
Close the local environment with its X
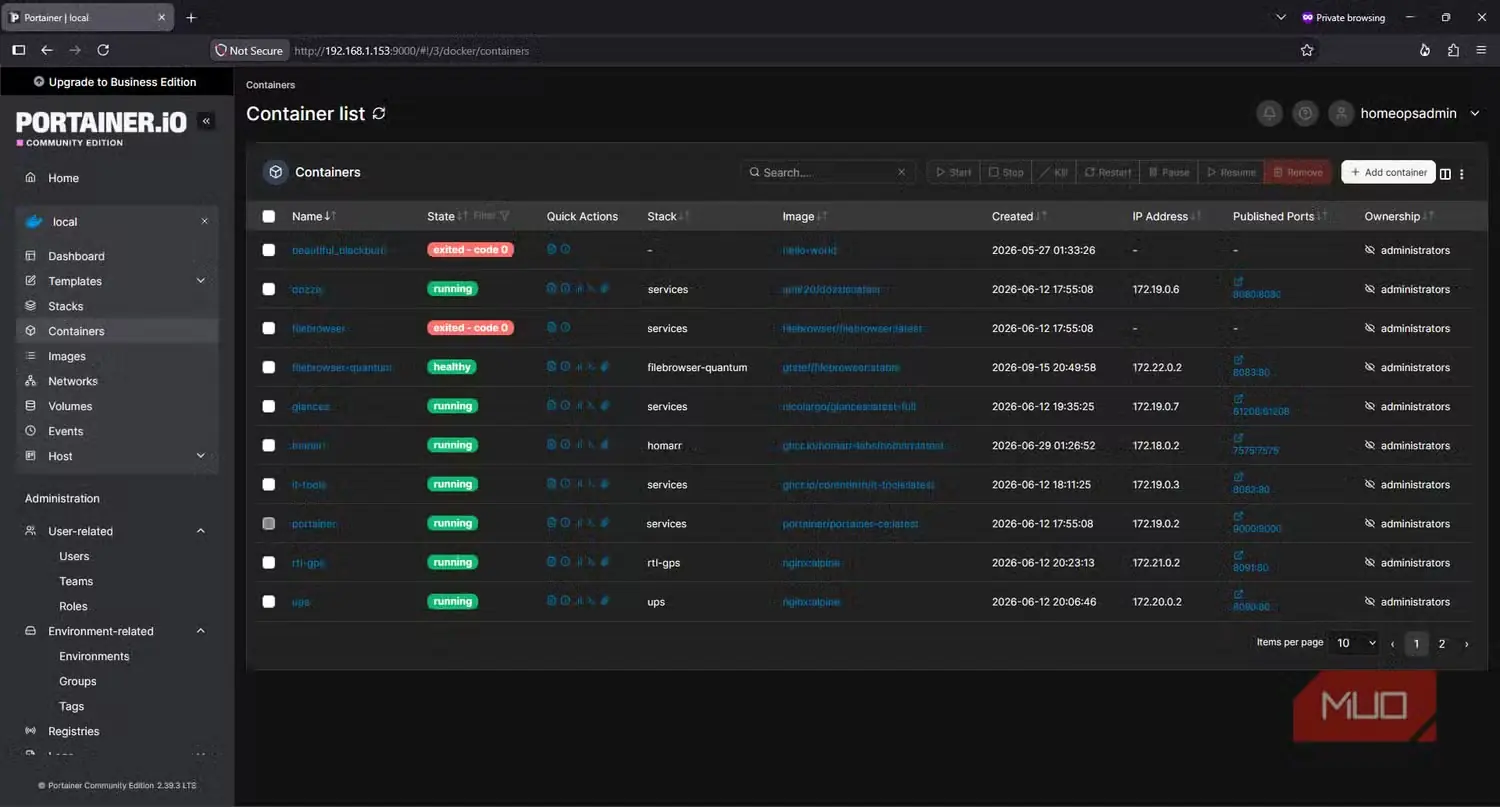[x=204, y=221]
